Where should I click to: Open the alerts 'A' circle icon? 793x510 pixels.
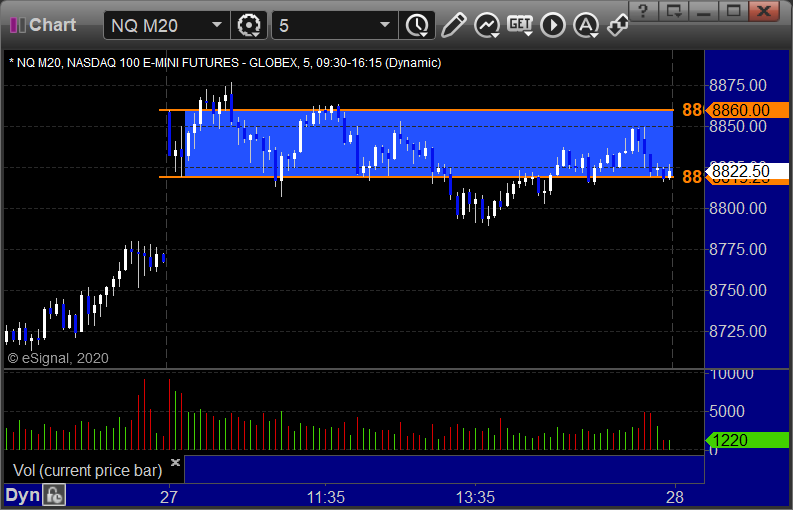coord(586,25)
